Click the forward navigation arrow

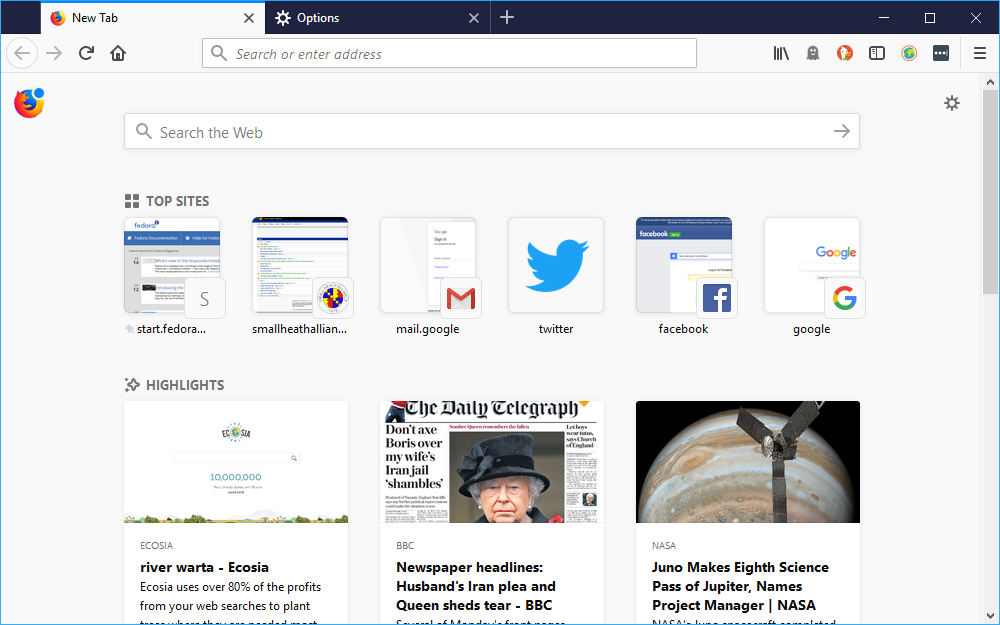pyautogui.click(x=54, y=54)
